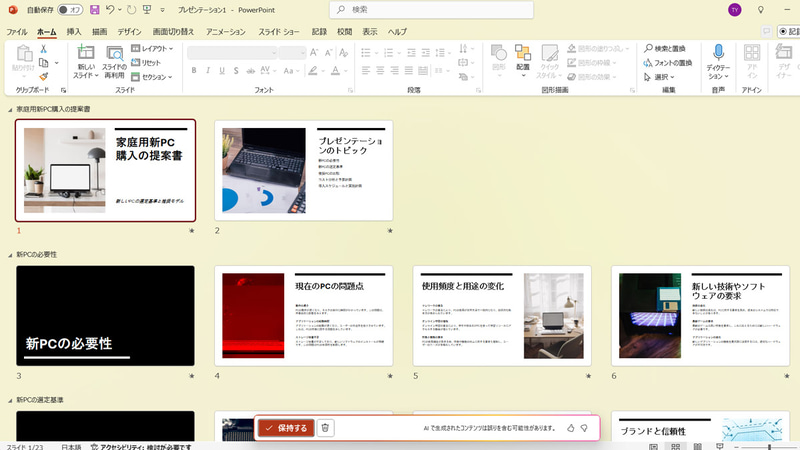Toggle text Shadow (S) button
Image resolution: width=800 pixels, height=450 pixels.
coord(236,70)
